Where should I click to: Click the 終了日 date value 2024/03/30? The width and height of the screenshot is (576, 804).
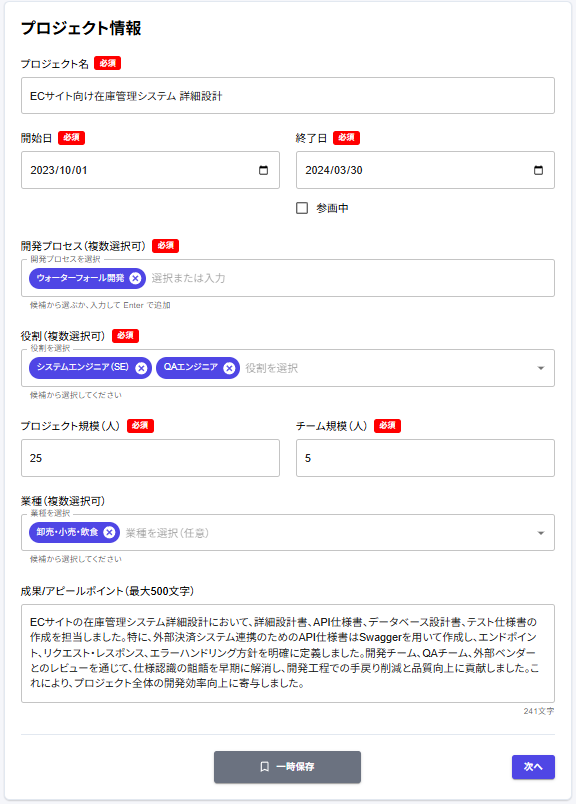coord(334,170)
